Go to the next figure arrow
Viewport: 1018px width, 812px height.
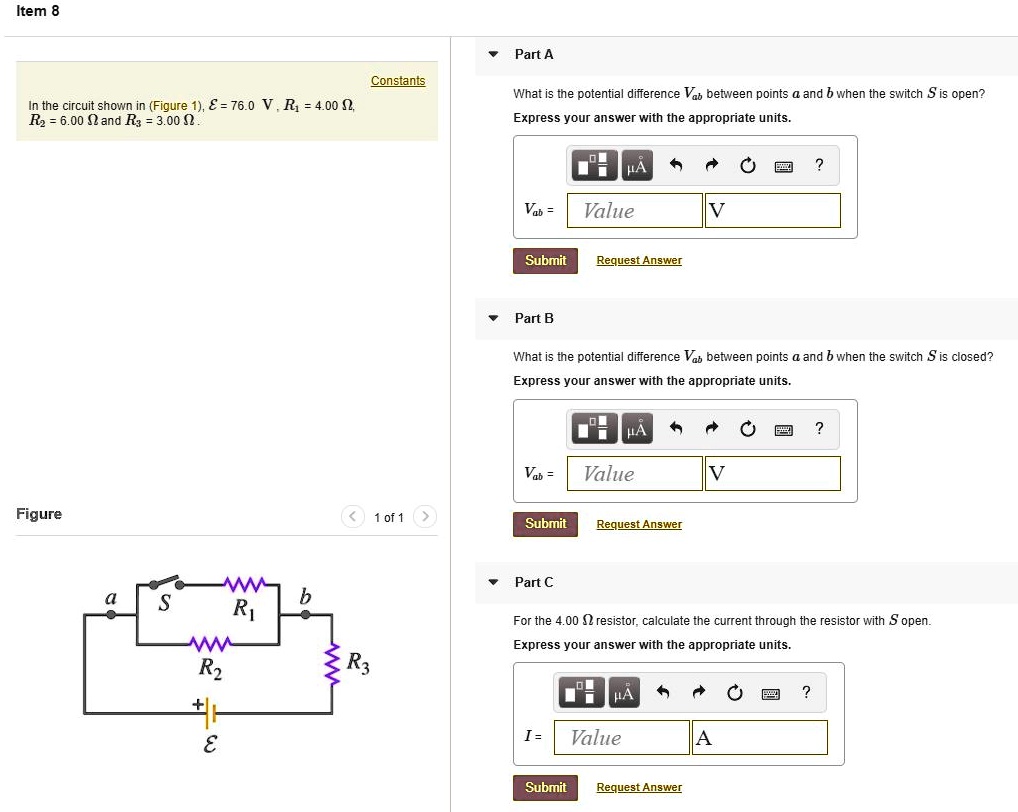coord(426,517)
